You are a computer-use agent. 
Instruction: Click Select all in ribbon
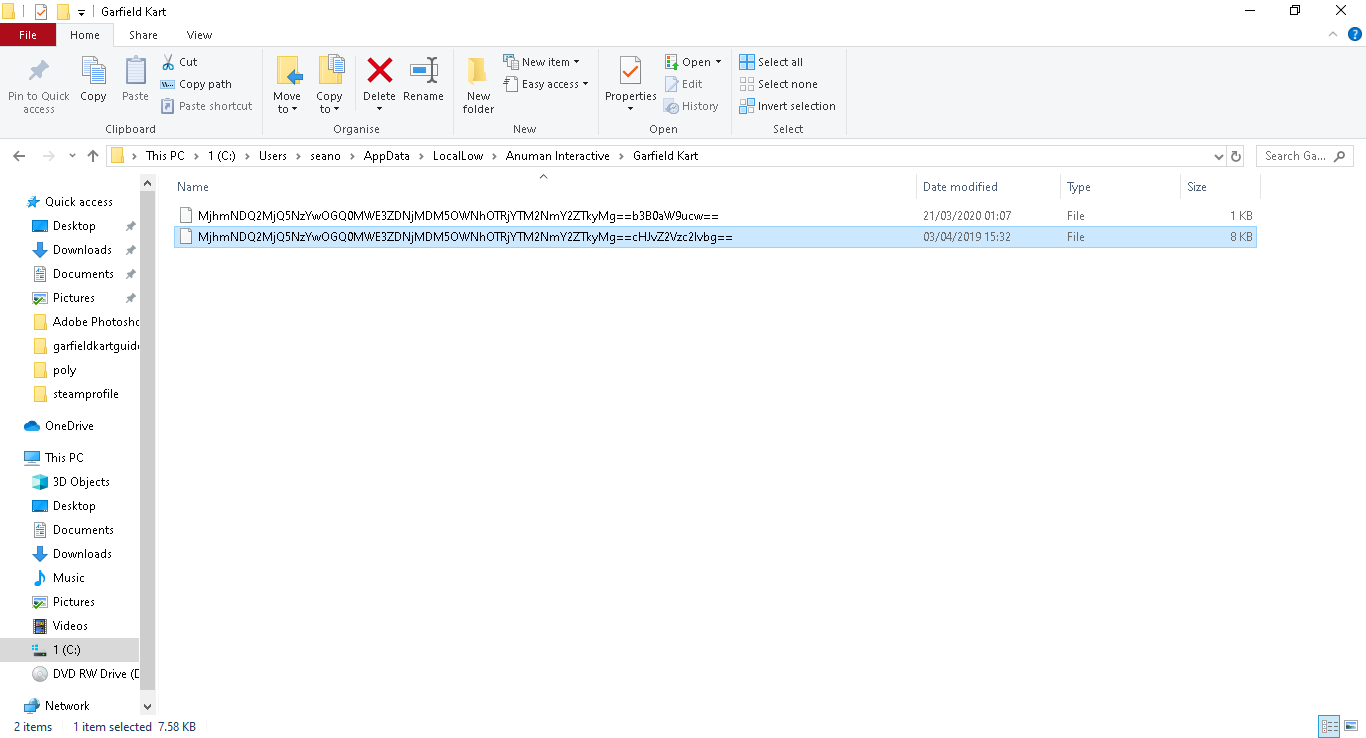tap(771, 62)
